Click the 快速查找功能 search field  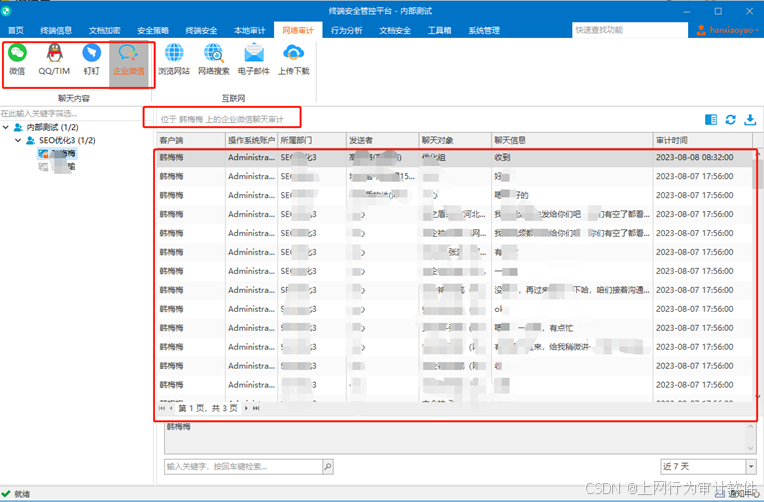pyautogui.click(x=630, y=30)
